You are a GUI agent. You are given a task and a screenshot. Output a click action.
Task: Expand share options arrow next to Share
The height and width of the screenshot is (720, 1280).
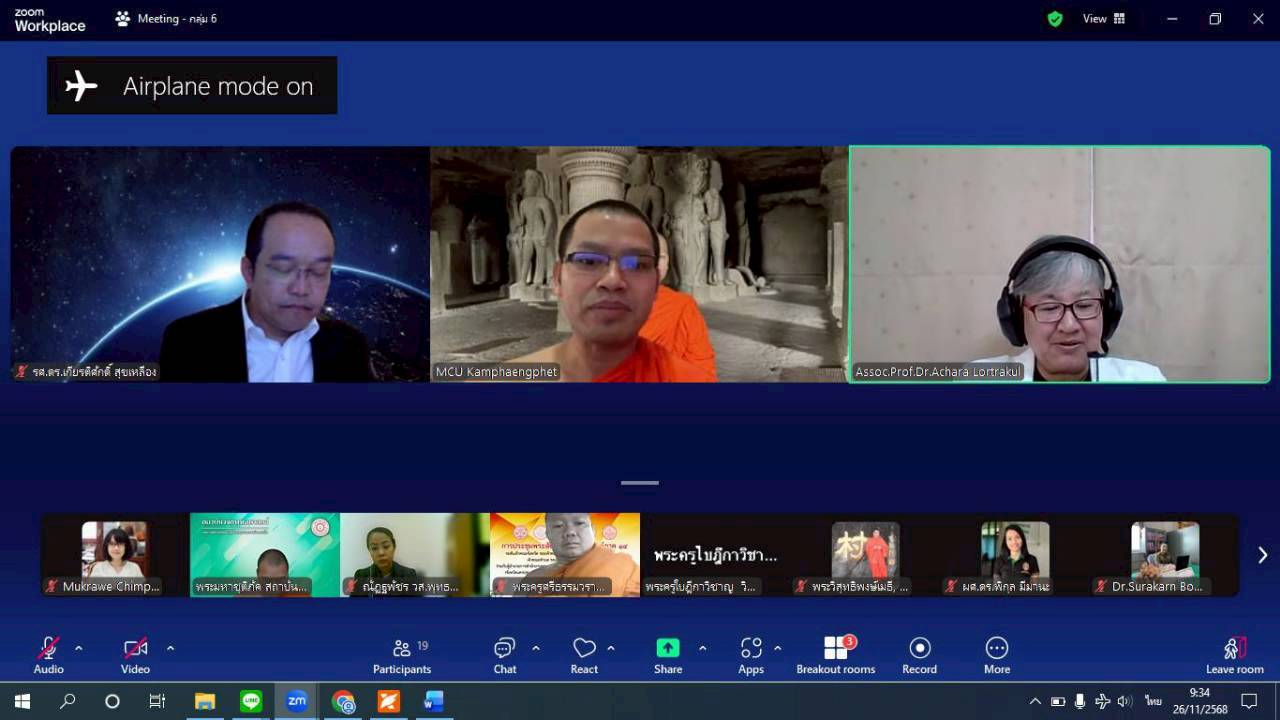point(702,648)
